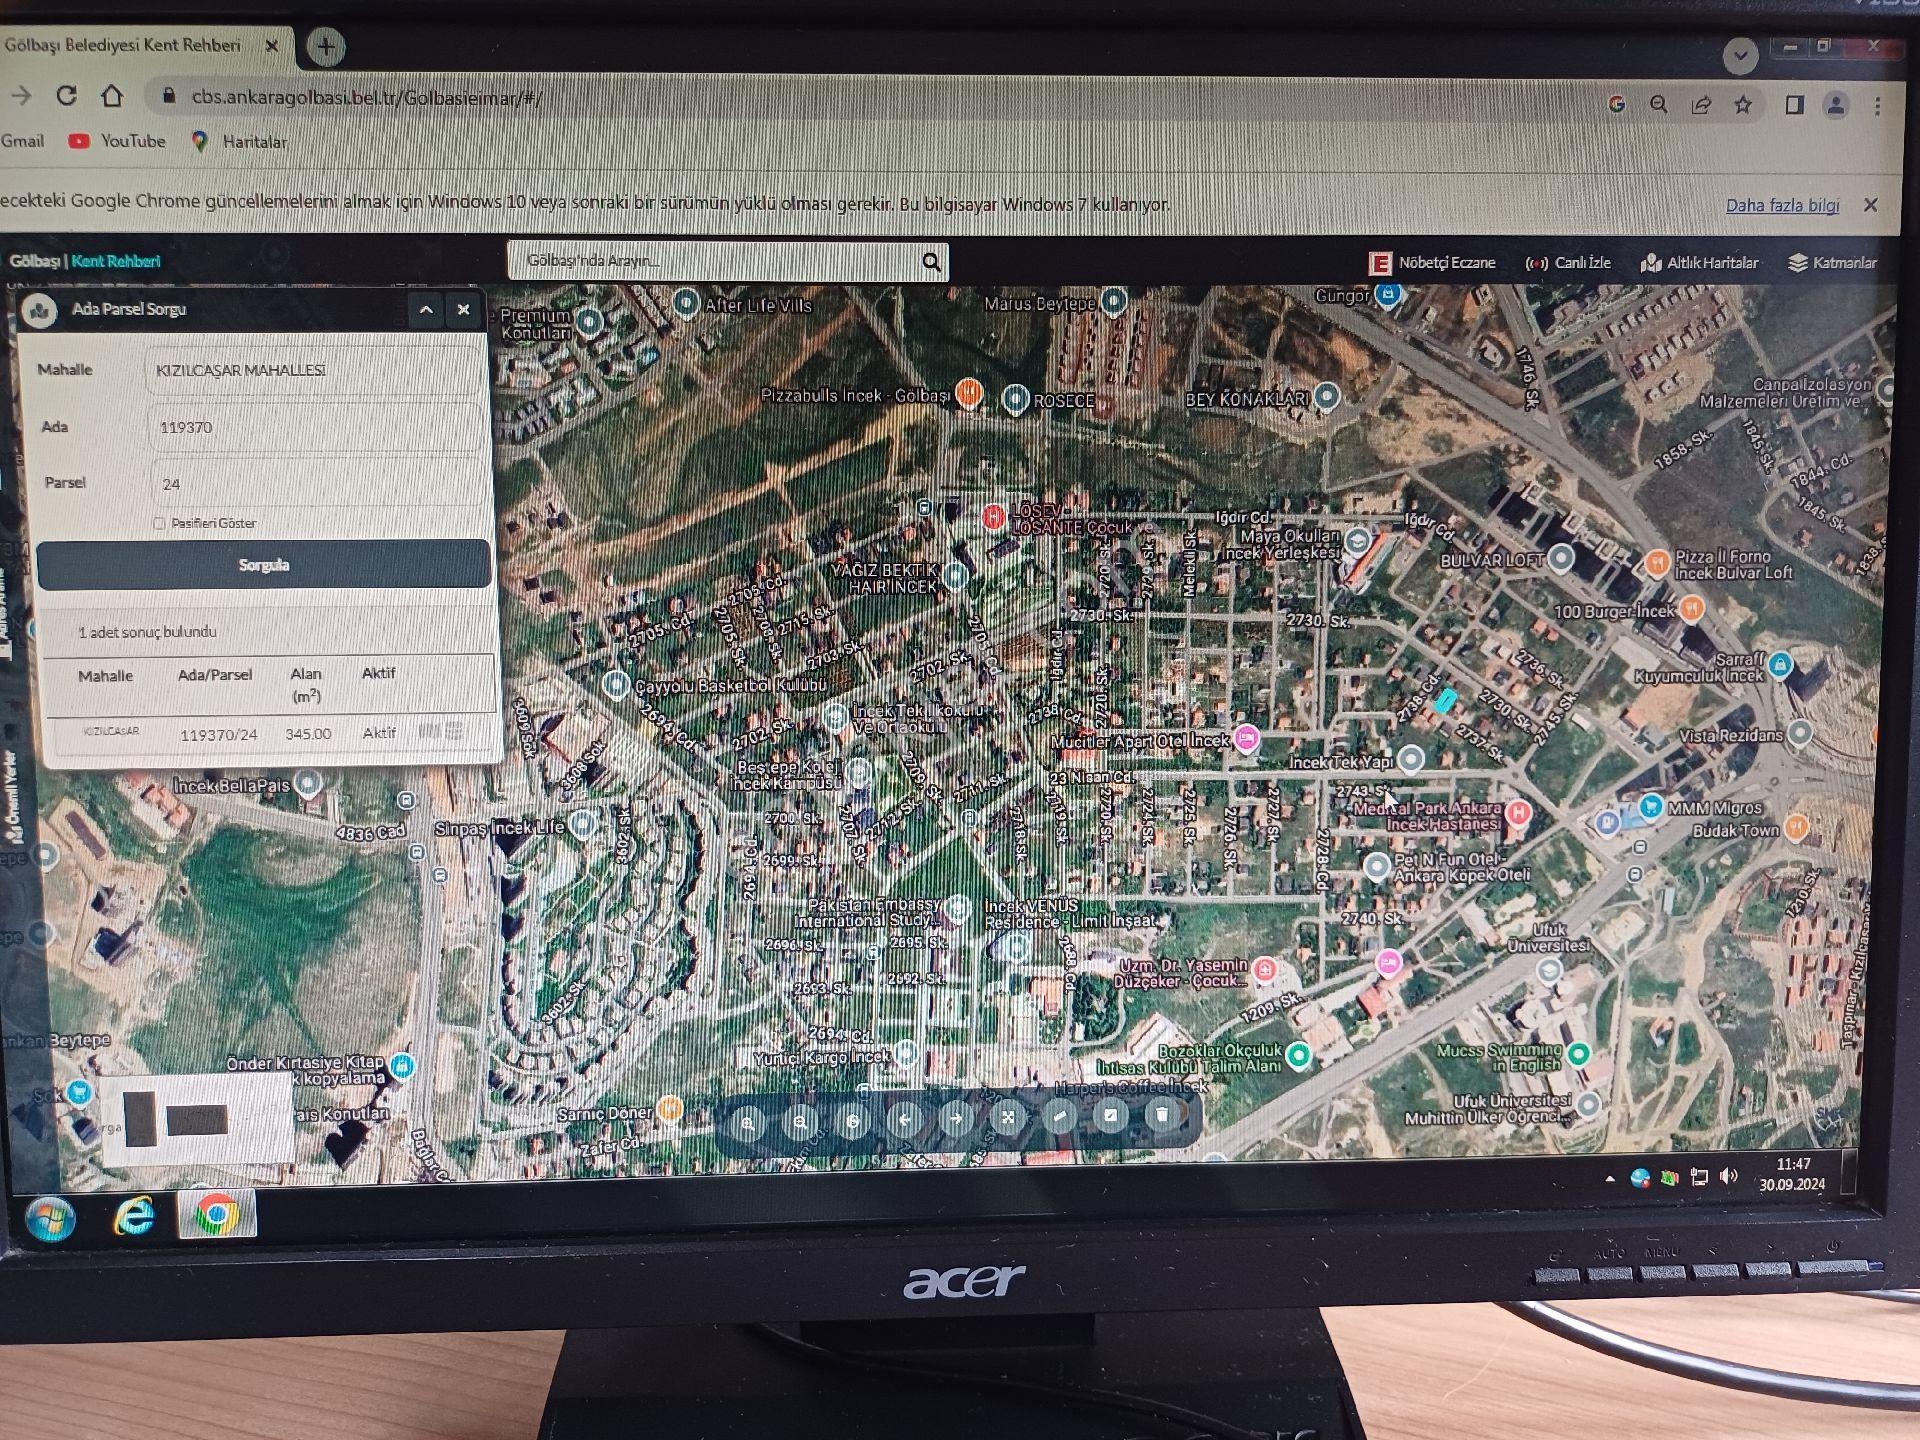Show hidden tray icons arrow

pos(1609,1179)
